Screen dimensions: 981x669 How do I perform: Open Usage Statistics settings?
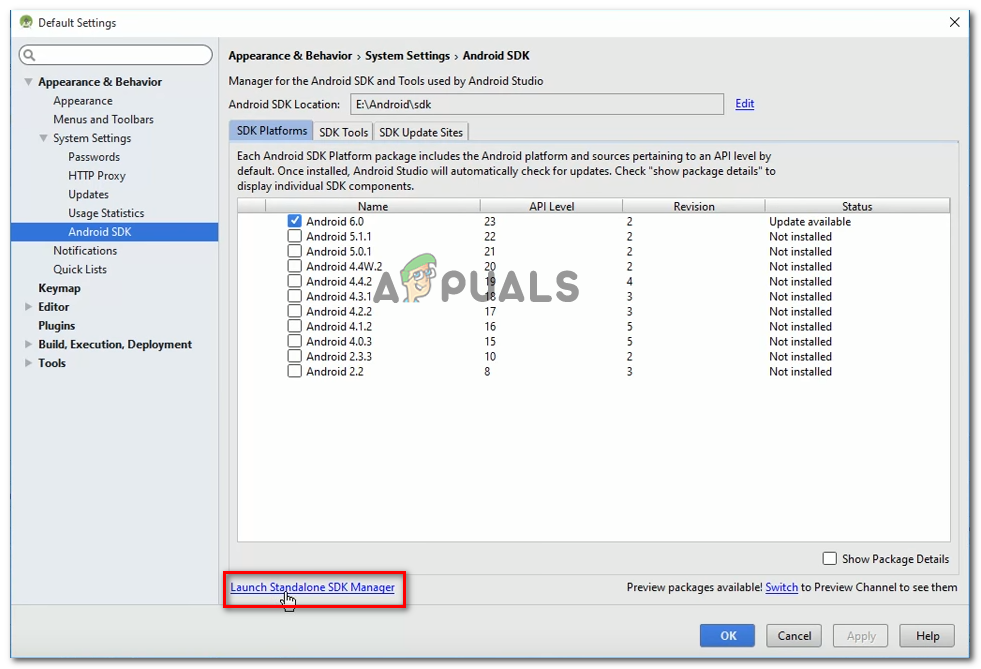click(x=106, y=213)
